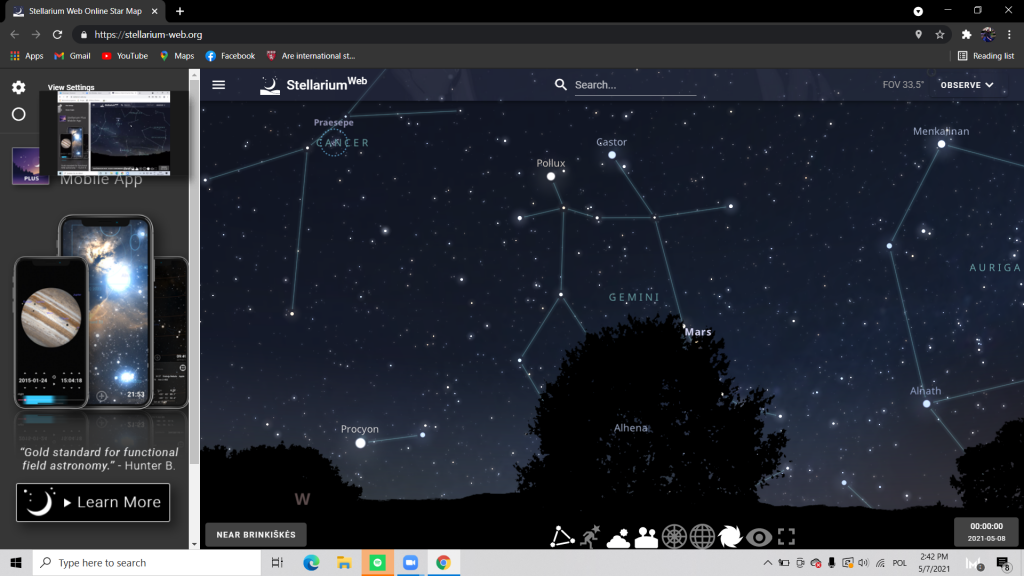The image size is (1024, 576).
Task: Expand the Observe dropdown
Action: click(x=967, y=85)
